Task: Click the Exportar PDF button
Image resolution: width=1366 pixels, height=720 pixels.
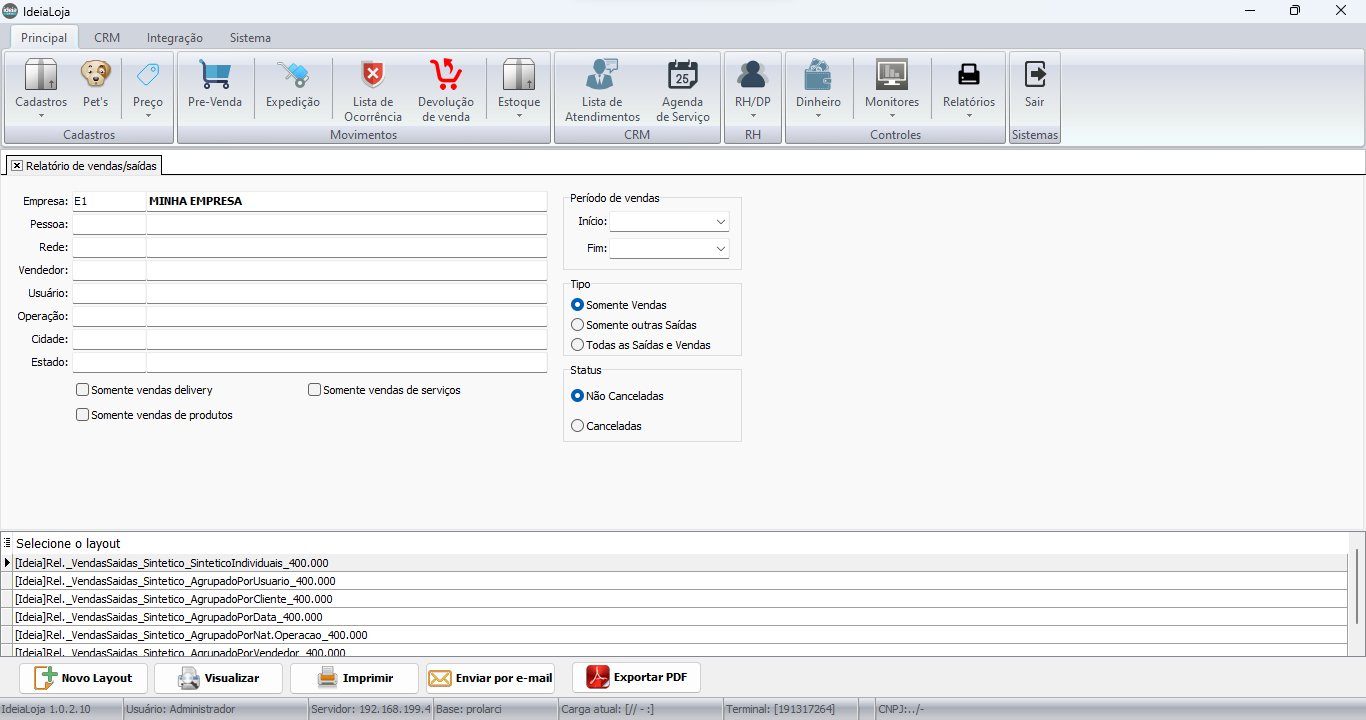Action: point(637,678)
